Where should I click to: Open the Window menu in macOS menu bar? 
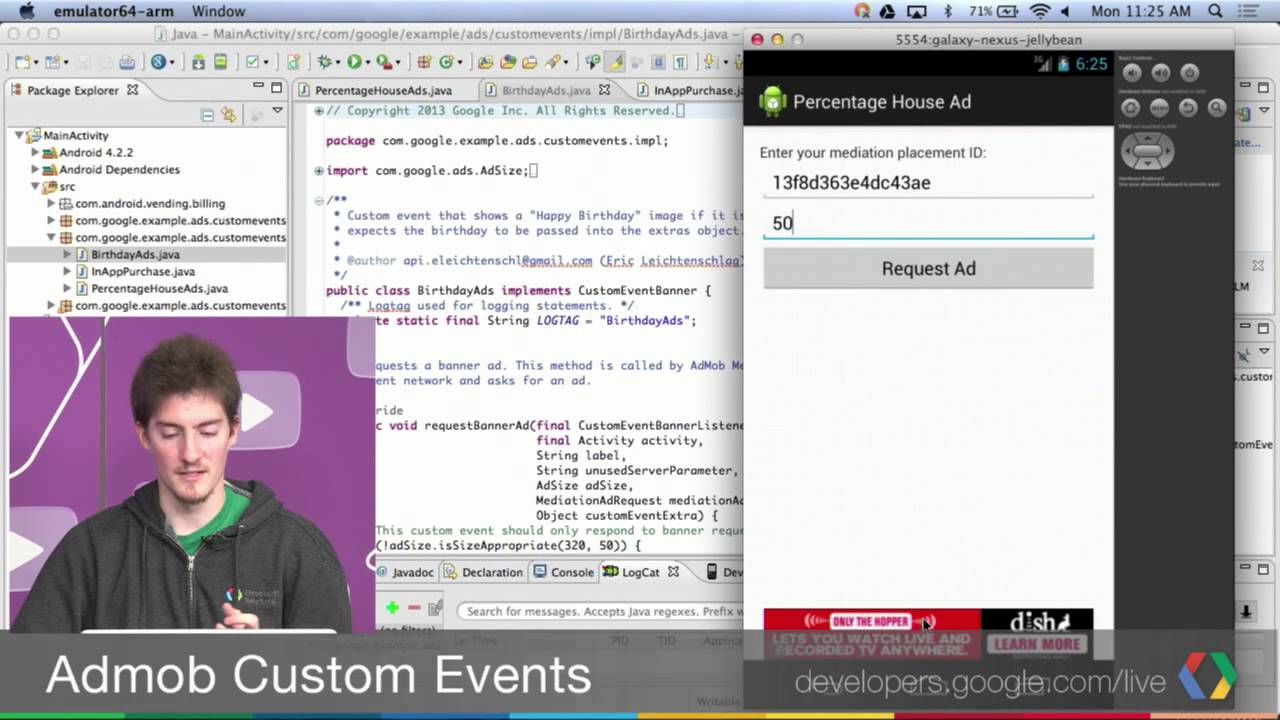coord(218,11)
